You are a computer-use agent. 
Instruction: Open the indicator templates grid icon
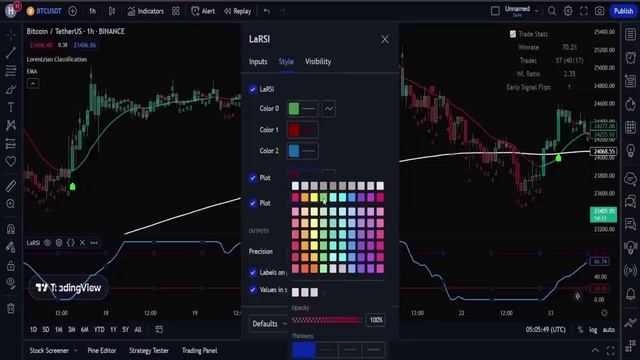coord(176,11)
